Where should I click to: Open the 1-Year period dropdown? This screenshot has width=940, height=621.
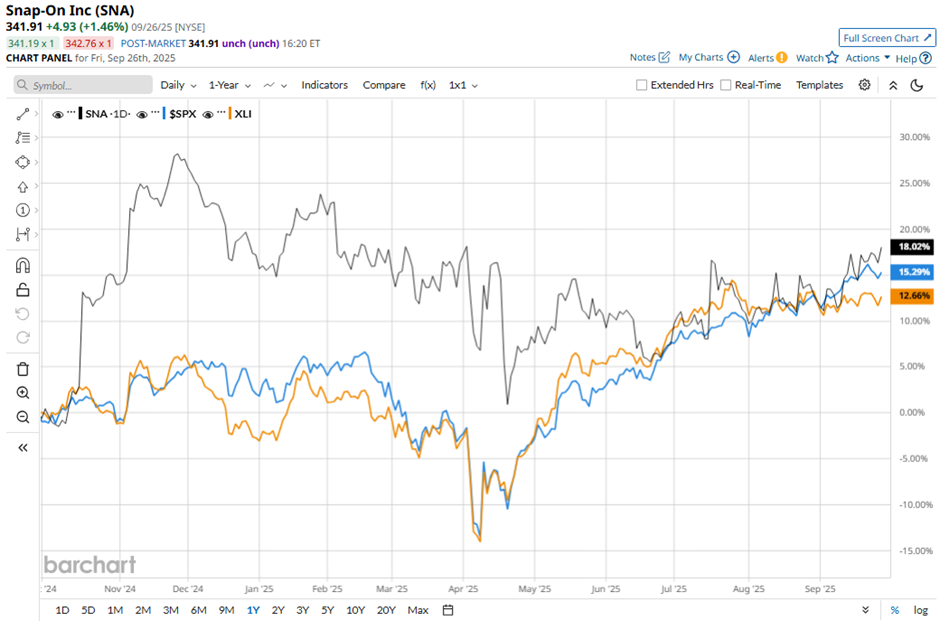(230, 85)
